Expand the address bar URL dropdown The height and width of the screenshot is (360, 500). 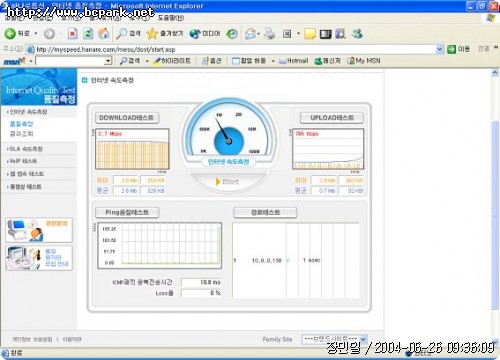click(x=440, y=49)
